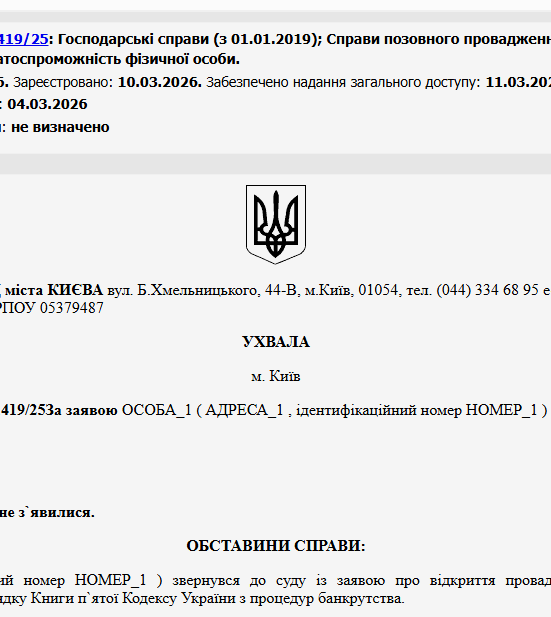Click the Ukrainian trident coat of arms image

tap(276, 224)
